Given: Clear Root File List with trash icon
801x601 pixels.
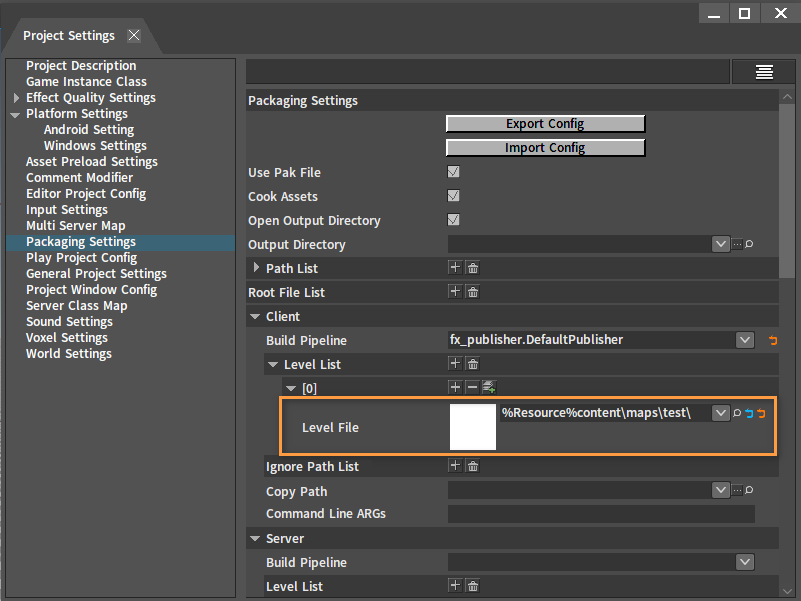Looking at the screenshot, I should coord(473,292).
